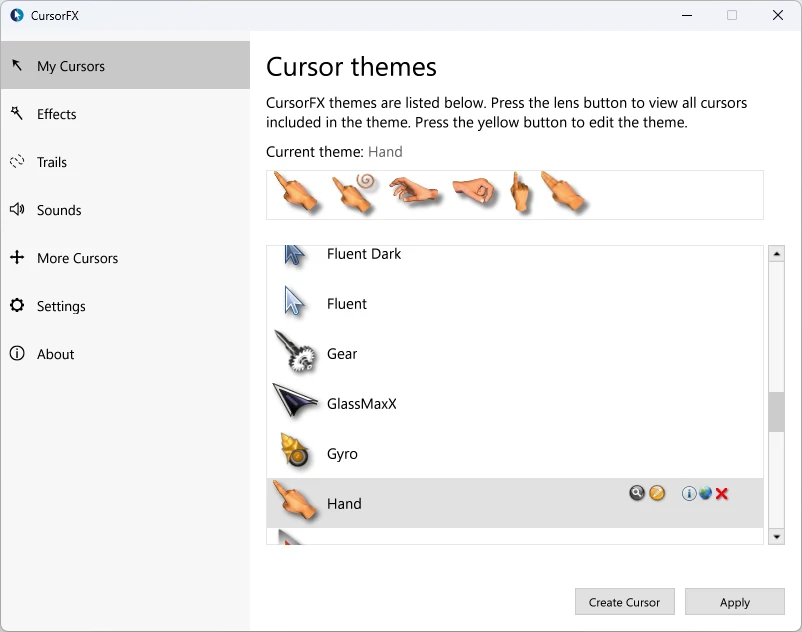The height and width of the screenshot is (632, 802).
Task: Click the More Cursors plus icon
Action: [17, 257]
